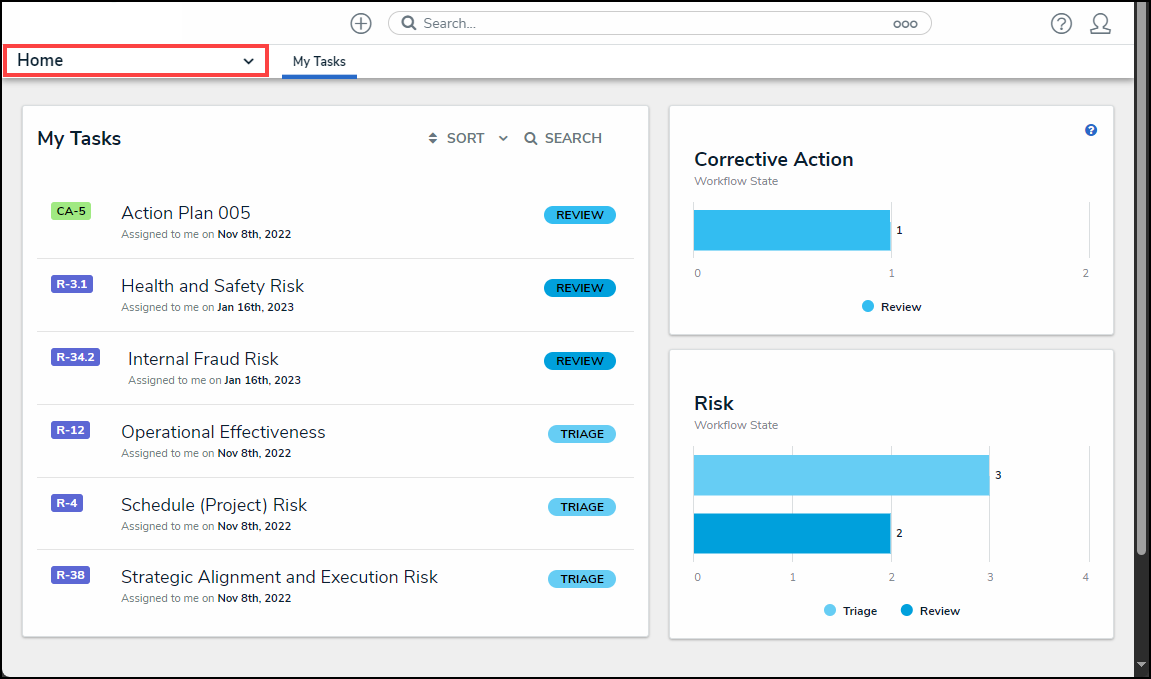Click SEARCH in My Tasks panel
1151x679 pixels.
[x=563, y=139]
